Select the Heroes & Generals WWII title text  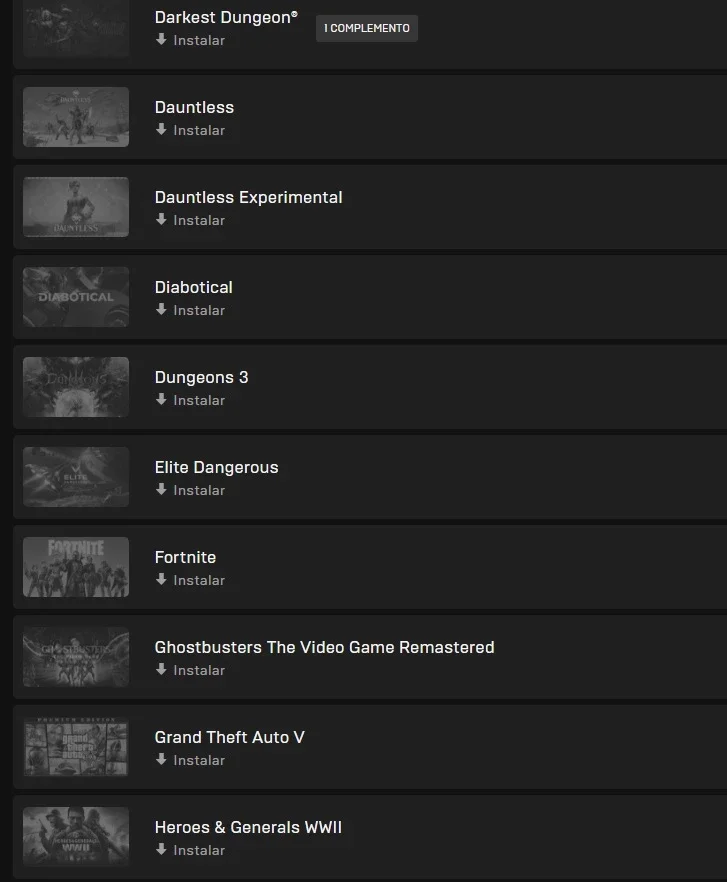248,827
